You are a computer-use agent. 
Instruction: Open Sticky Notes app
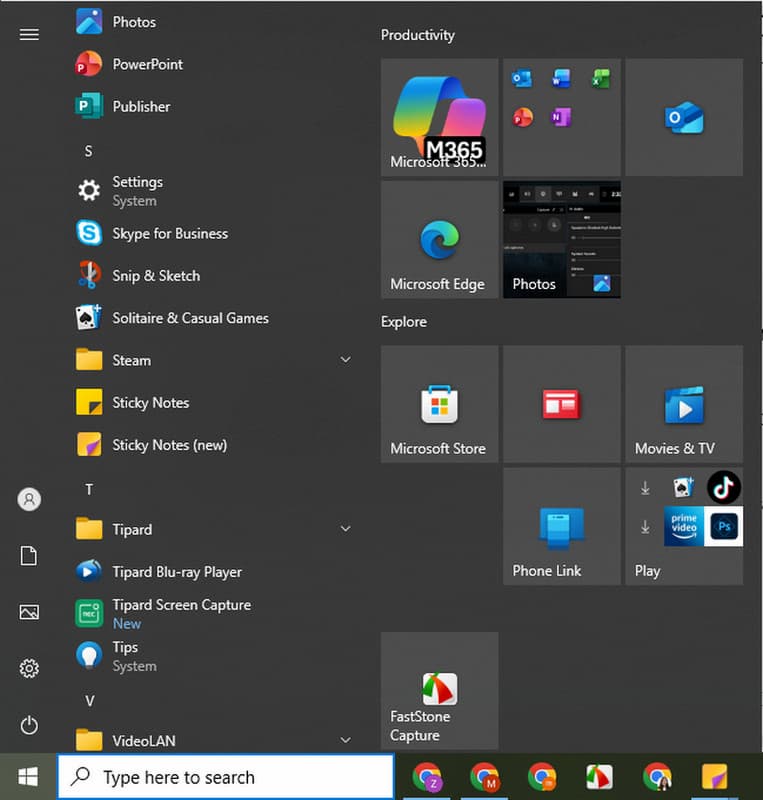point(214,403)
